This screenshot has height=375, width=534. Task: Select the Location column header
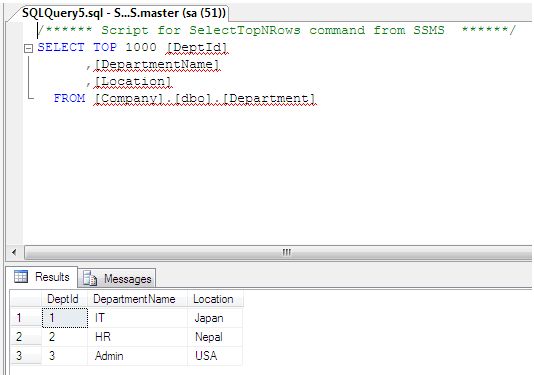pyautogui.click(x=215, y=299)
